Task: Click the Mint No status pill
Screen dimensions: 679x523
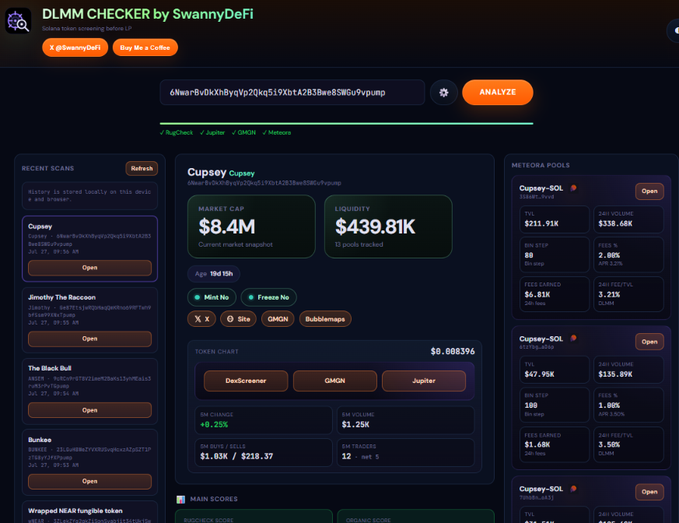Action: [212, 297]
